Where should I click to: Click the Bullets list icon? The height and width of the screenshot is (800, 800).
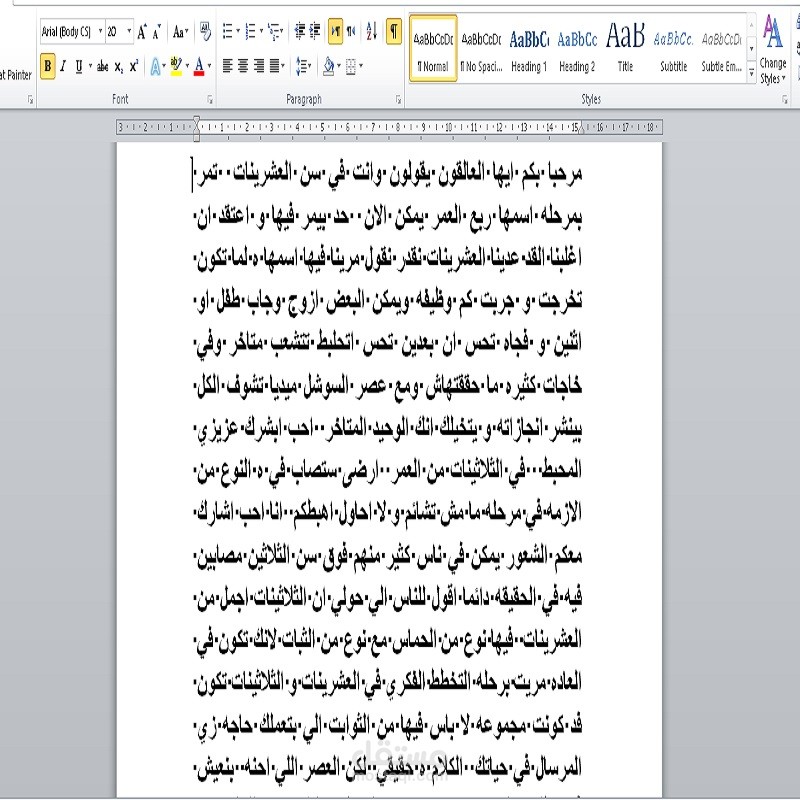point(228,32)
